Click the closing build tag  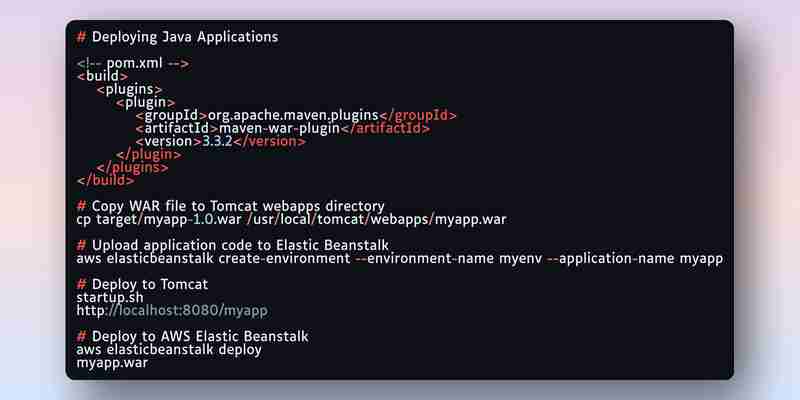(106, 181)
